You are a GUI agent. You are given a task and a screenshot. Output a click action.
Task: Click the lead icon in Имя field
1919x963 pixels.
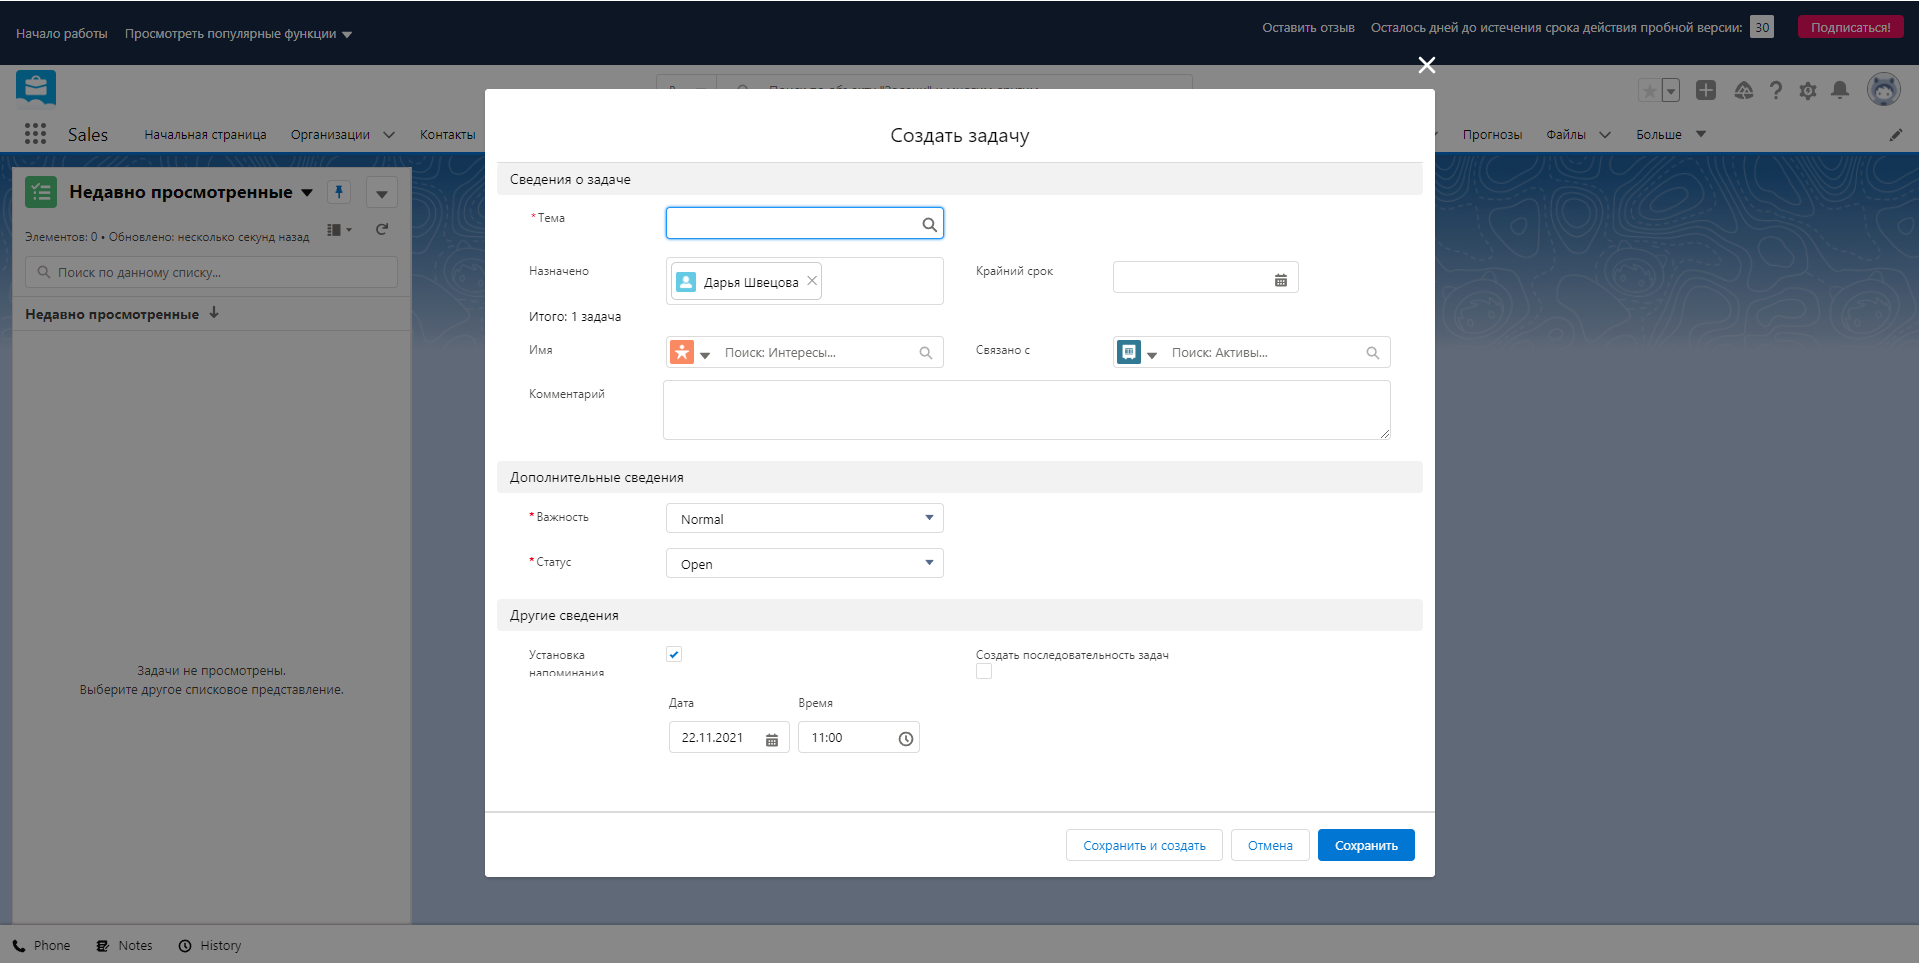pyautogui.click(x=682, y=352)
